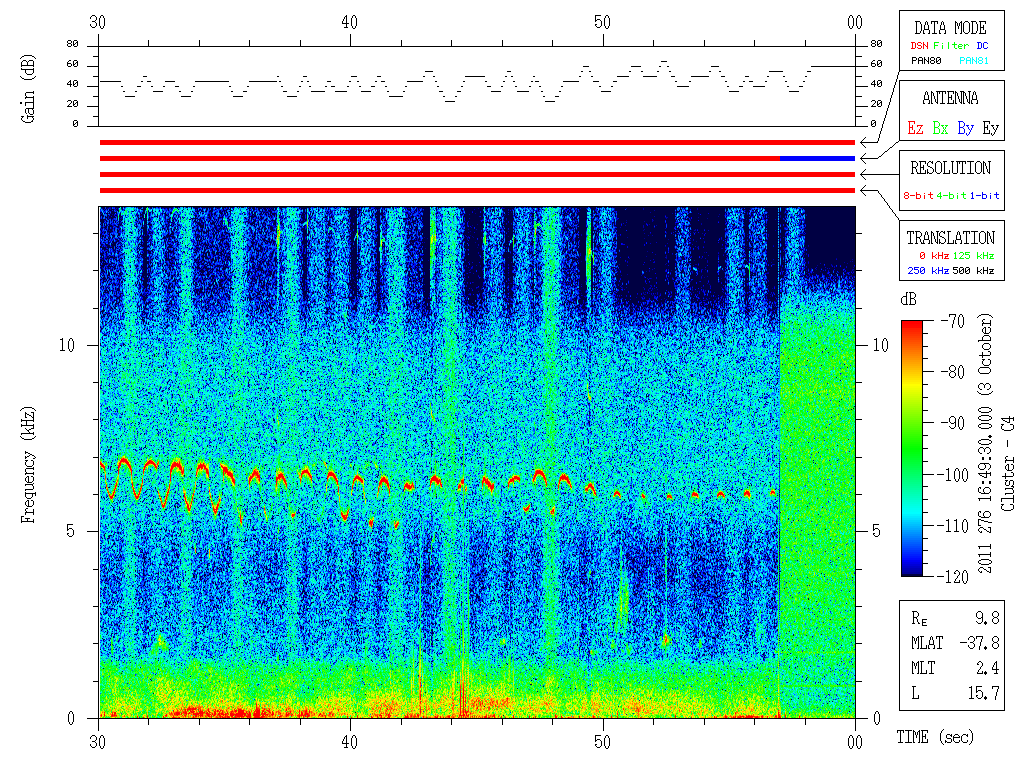The image size is (1024, 768).
Task: Click the rainbow dB color scale bar
Action: pyautogui.click(x=912, y=448)
